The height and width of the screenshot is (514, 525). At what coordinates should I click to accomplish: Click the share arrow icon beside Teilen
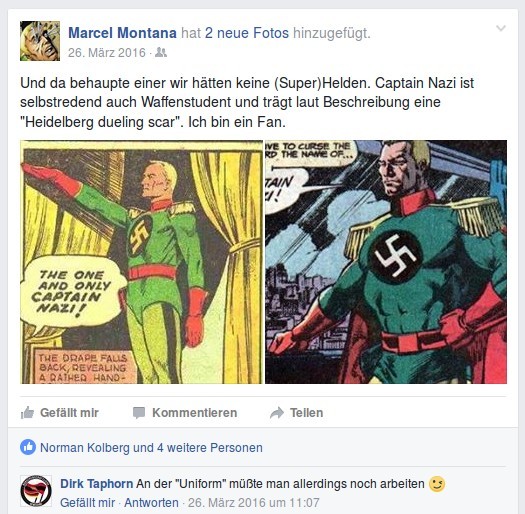277,413
